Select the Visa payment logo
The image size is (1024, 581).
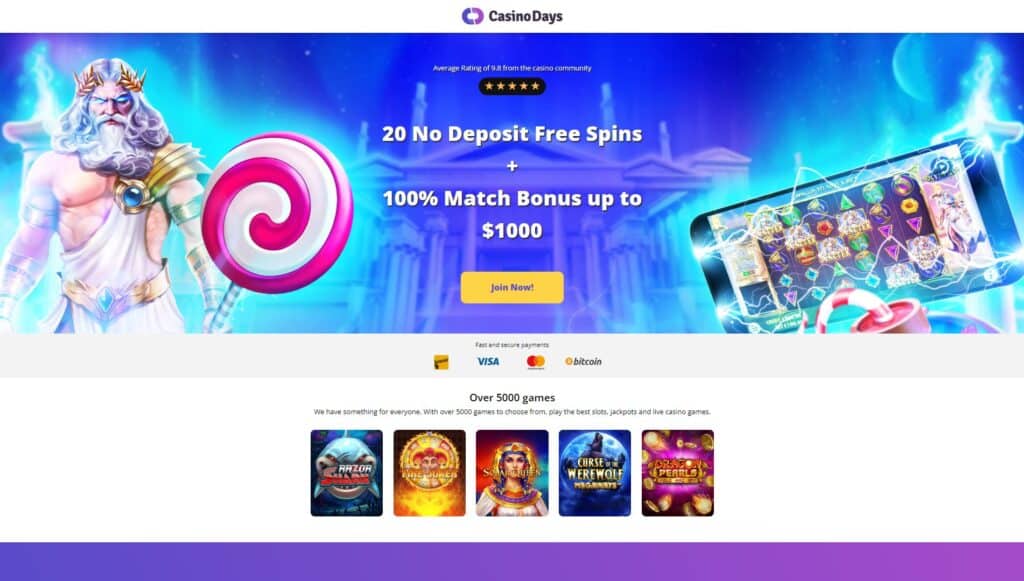[488, 361]
